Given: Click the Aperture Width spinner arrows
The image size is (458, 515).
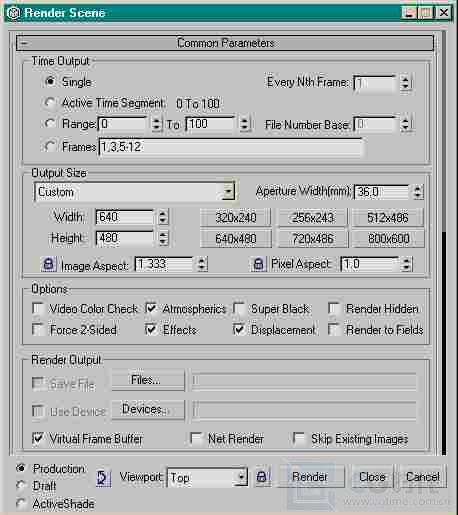Looking at the screenshot, I should (x=418, y=192).
